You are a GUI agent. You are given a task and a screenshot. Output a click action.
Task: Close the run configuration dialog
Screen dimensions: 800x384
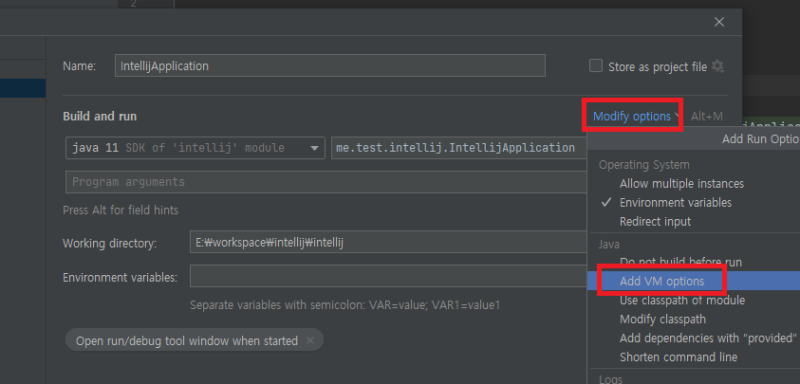coord(719,22)
